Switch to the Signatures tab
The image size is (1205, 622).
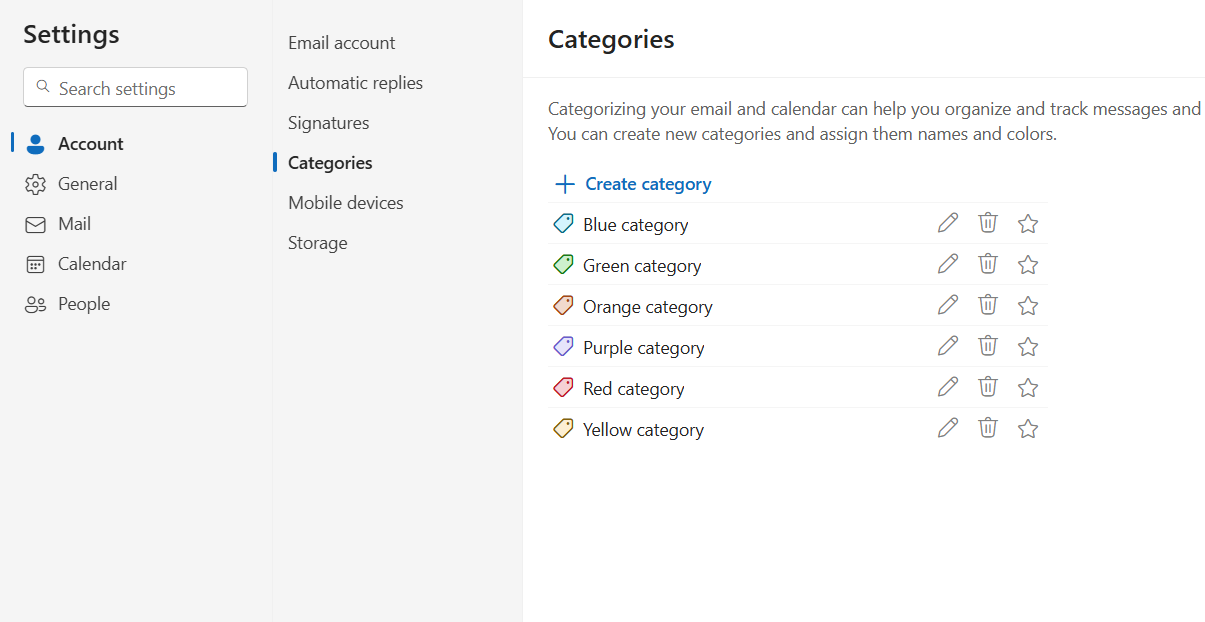(328, 123)
